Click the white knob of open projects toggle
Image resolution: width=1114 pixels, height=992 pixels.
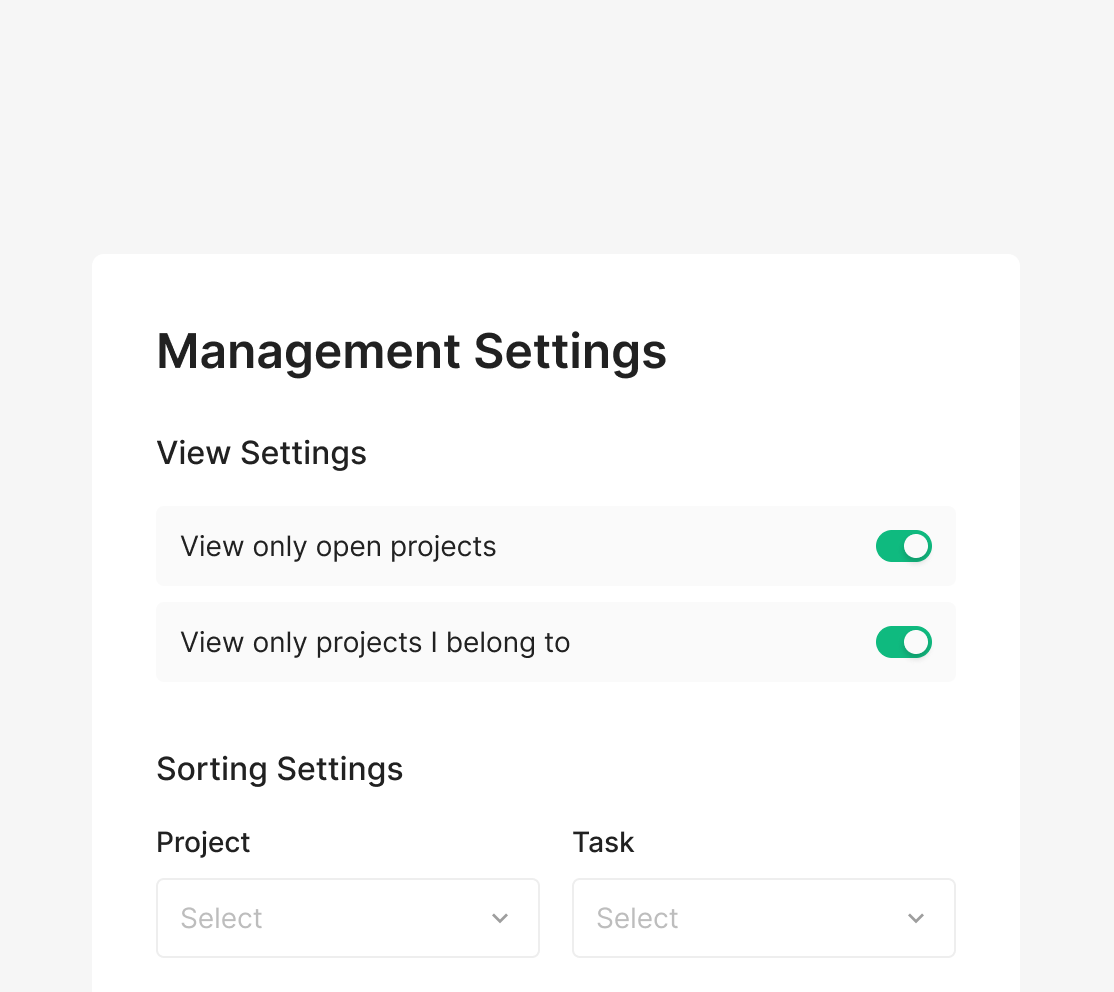(x=916, y=546)
